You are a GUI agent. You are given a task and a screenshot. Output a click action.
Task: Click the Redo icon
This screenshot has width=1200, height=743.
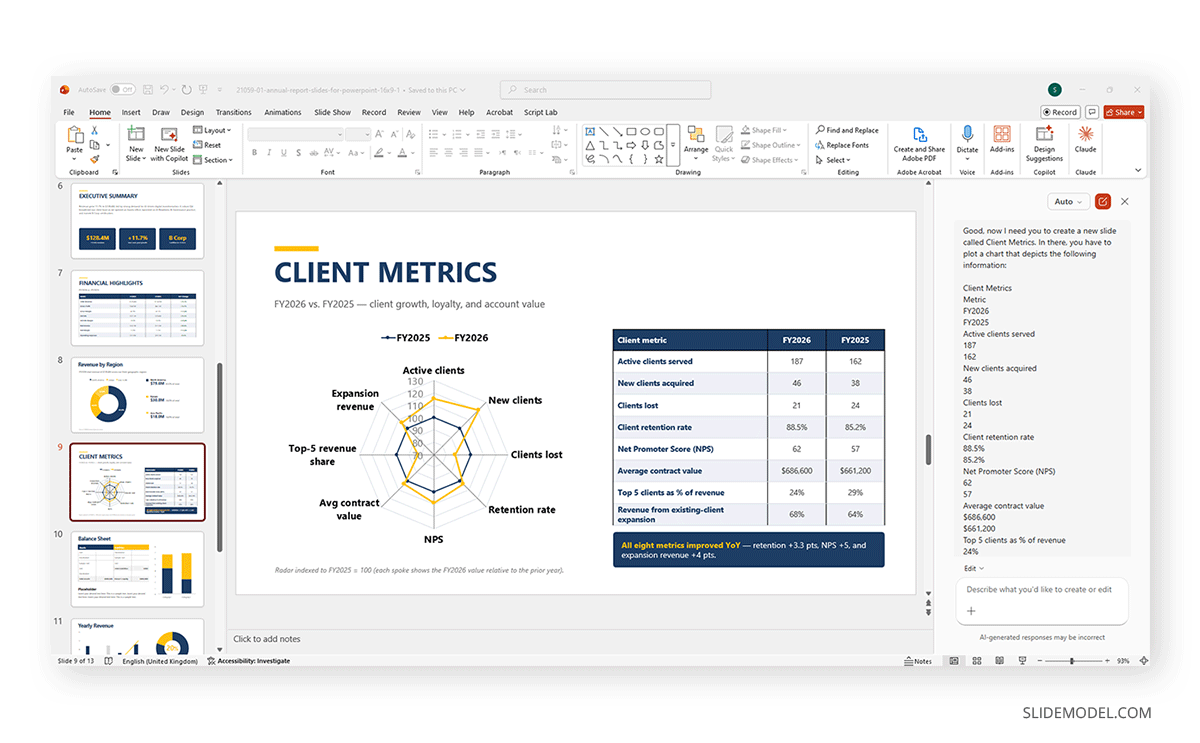pyautogui.click(x=185, y=89)
